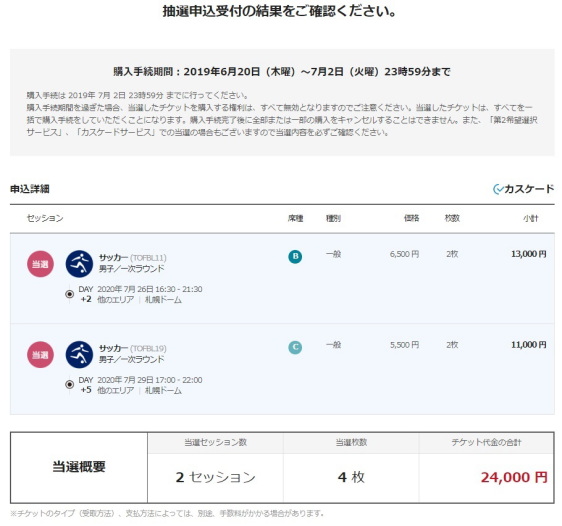Click the seat category B badge
Image resolution: width=562 pixels, height=526 pixels.
(295, 257)
